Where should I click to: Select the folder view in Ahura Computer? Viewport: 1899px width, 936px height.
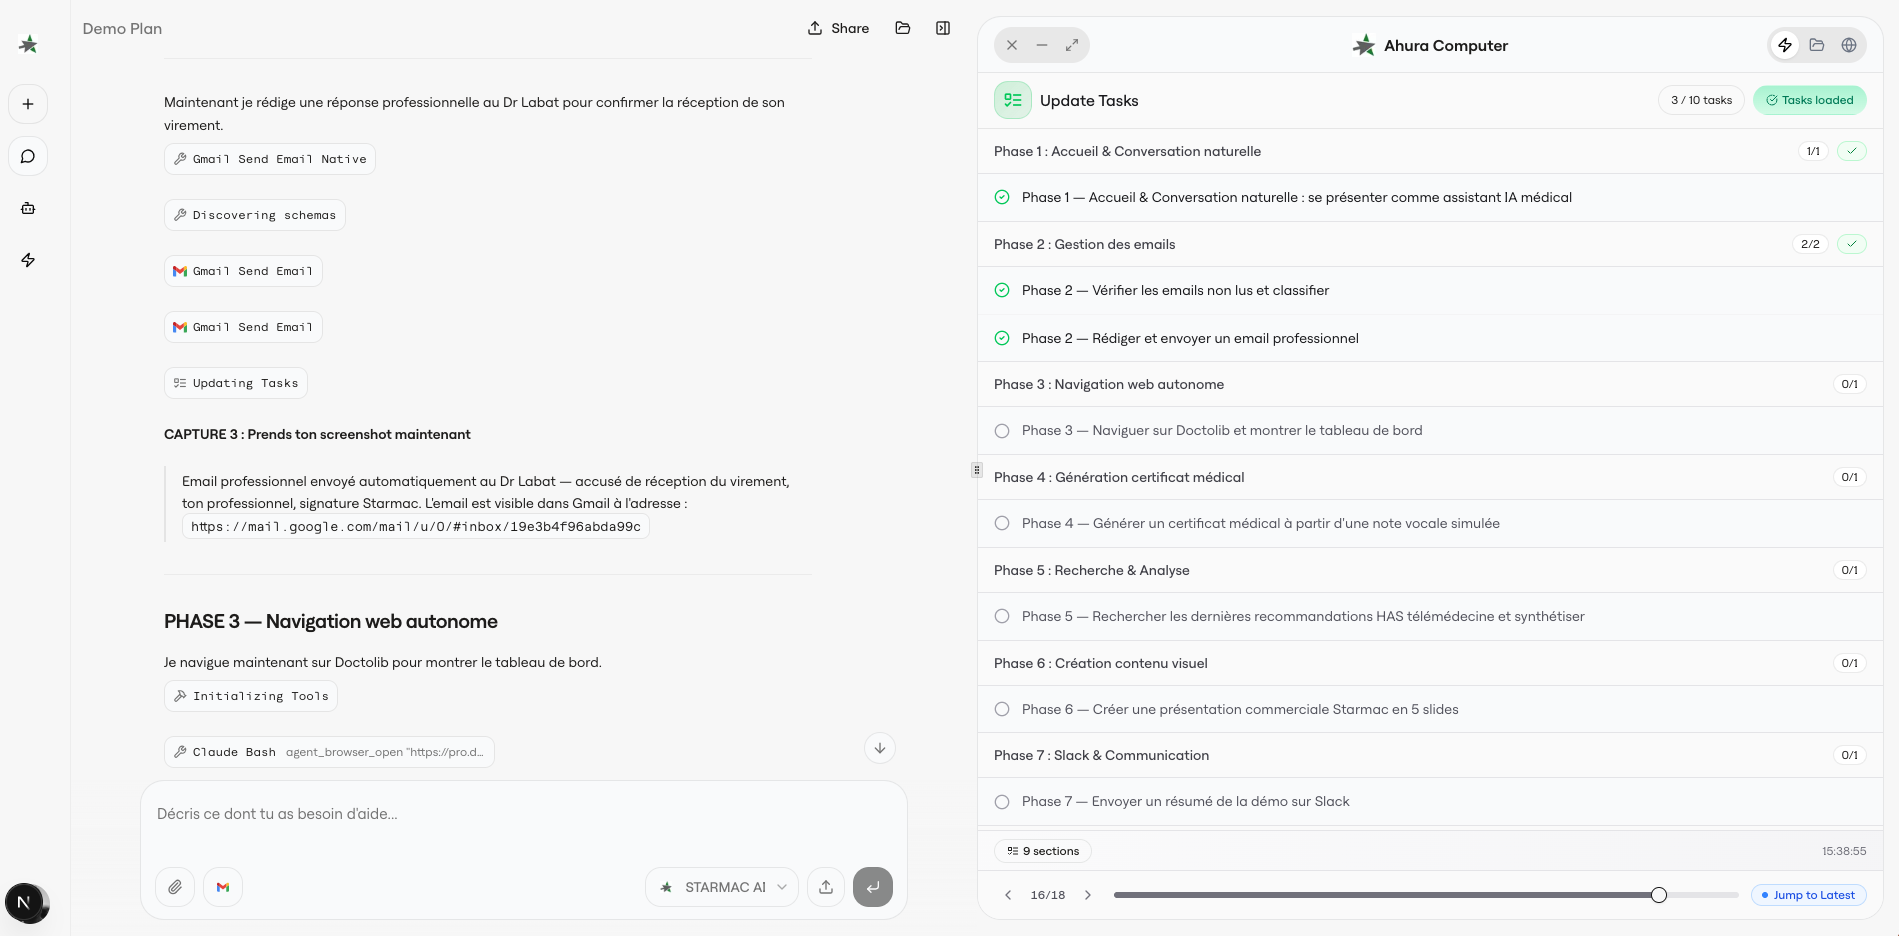[1817, 45]
